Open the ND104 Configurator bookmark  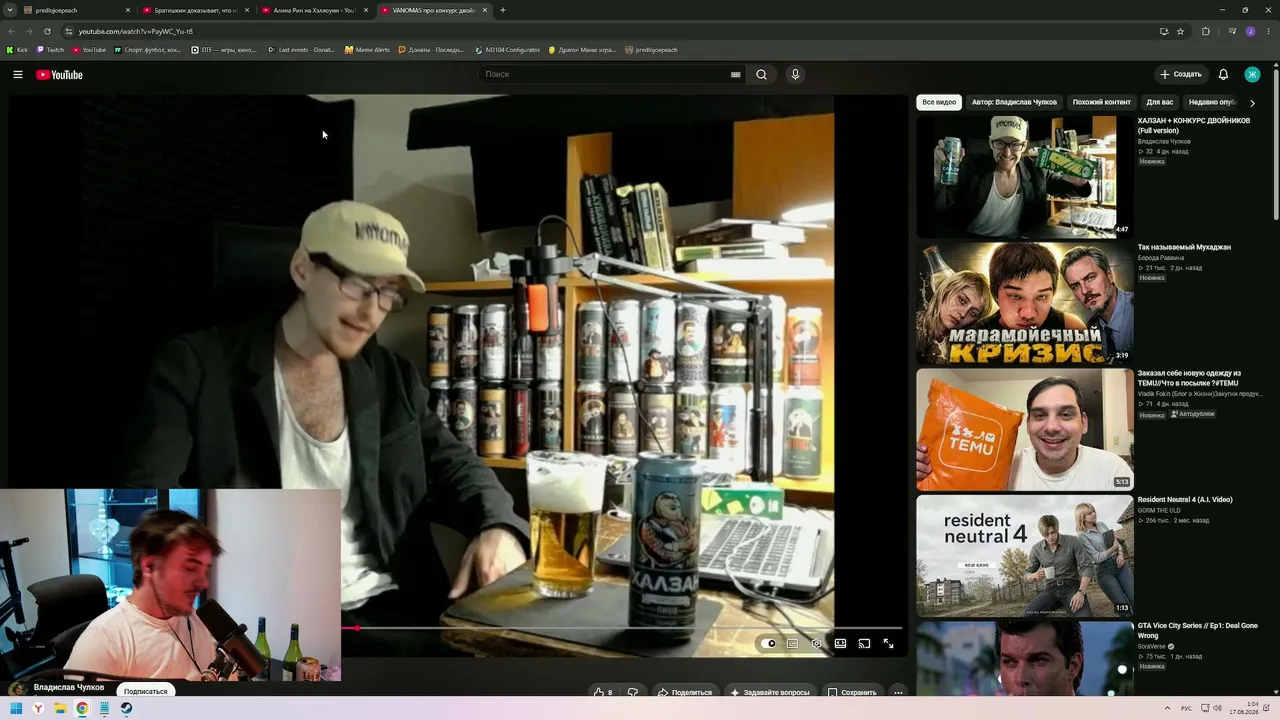pyautogui.click(x=508, y=49)
